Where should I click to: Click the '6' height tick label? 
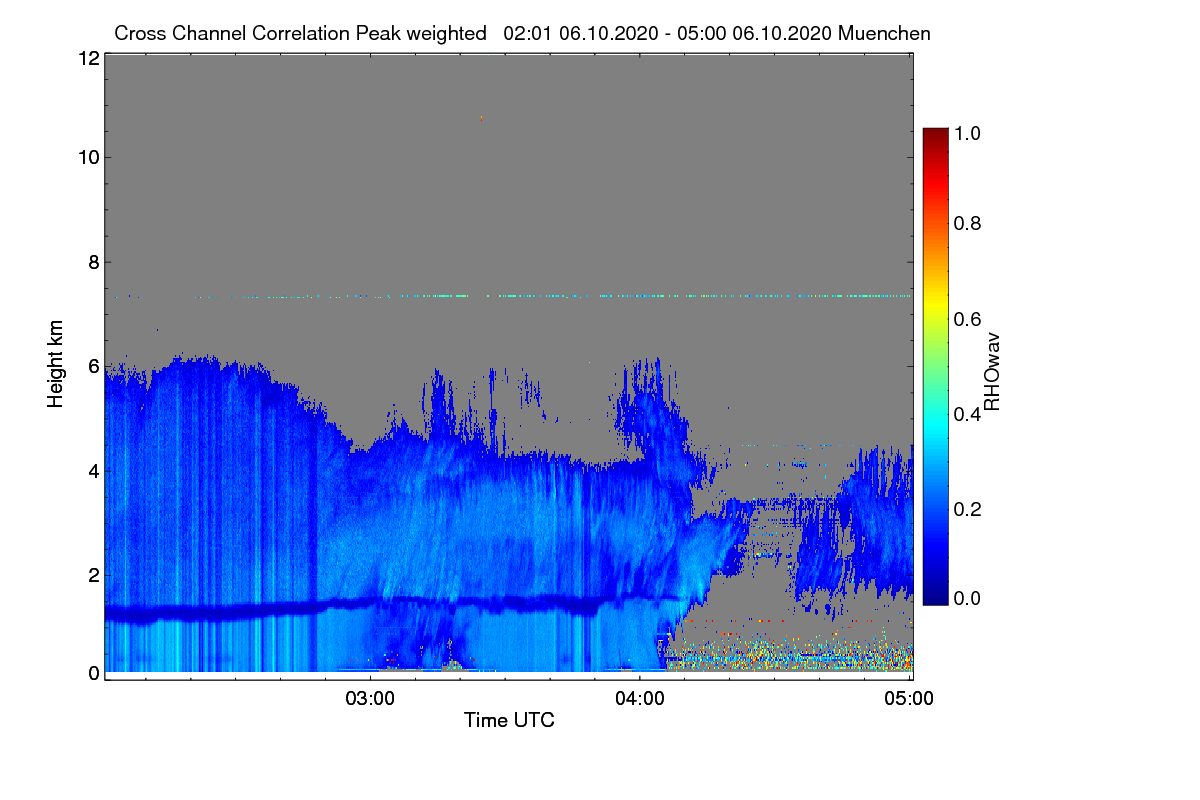tap(93, 366)
